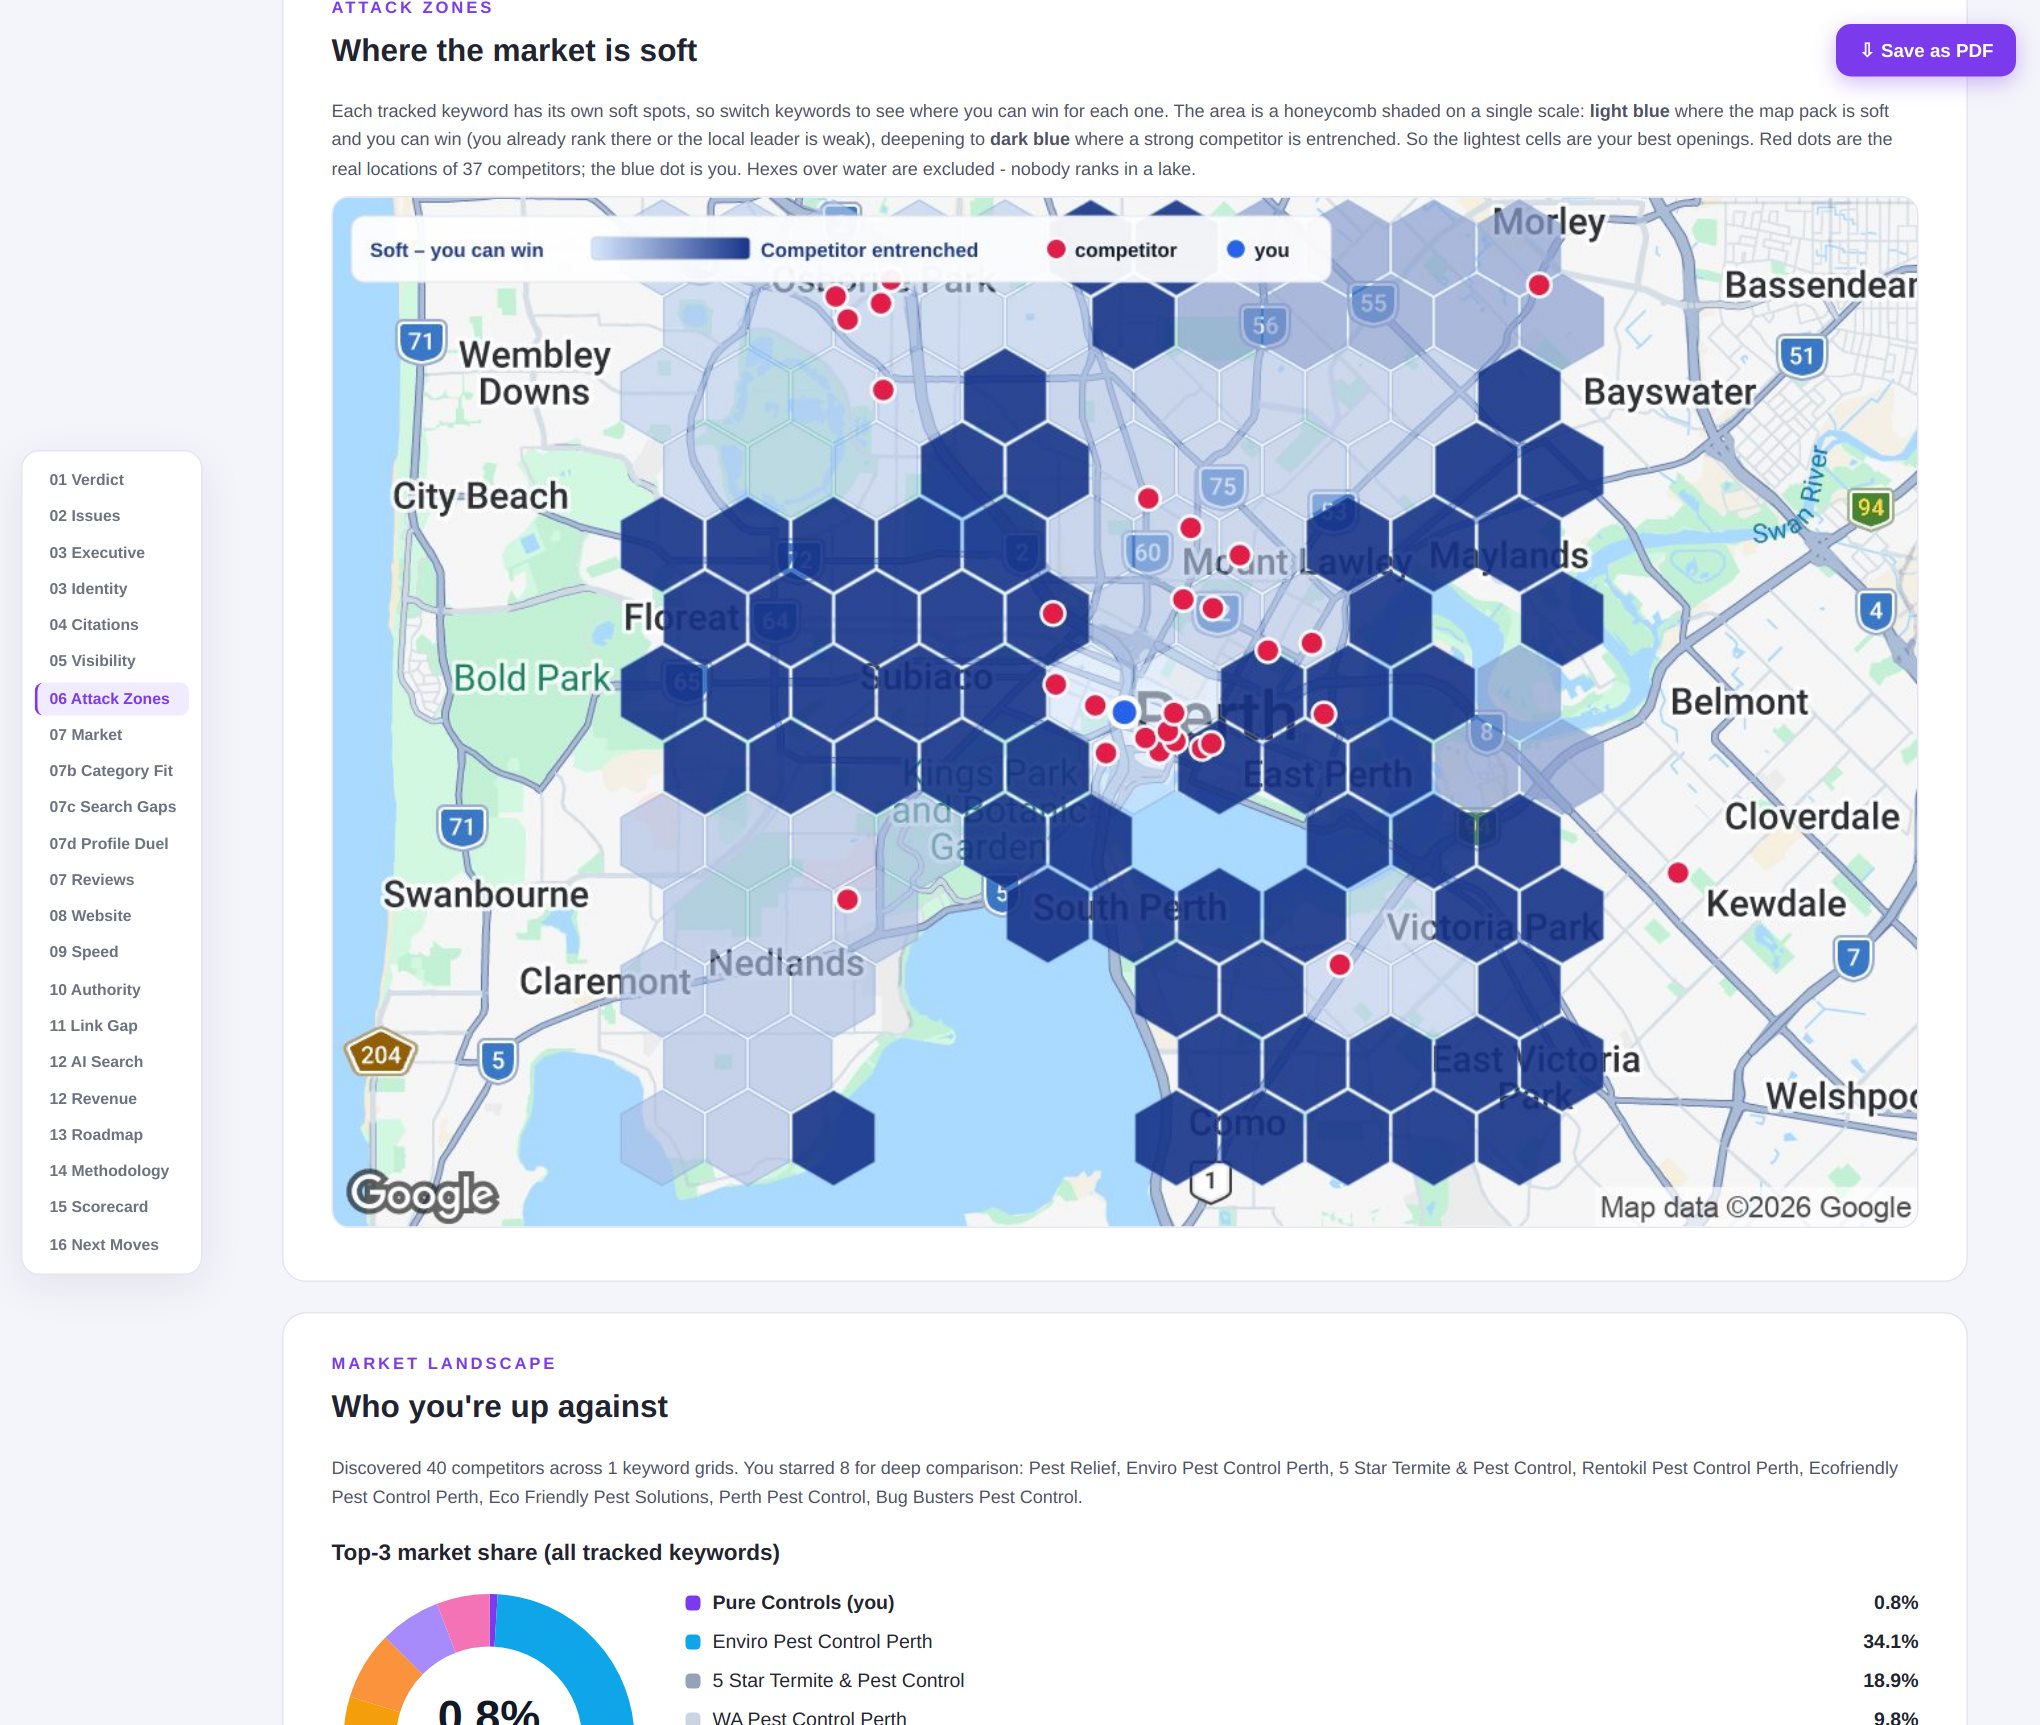The width and height of the screenshot is (2040, 1725).
Task: Click the route 56 shield on the map
Action: 1265,325
